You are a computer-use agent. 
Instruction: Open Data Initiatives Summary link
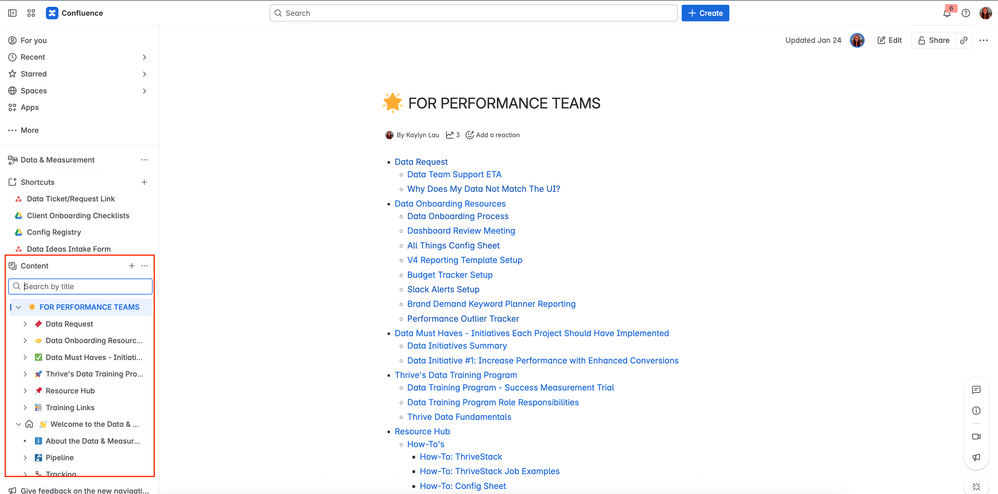[457, 346]
